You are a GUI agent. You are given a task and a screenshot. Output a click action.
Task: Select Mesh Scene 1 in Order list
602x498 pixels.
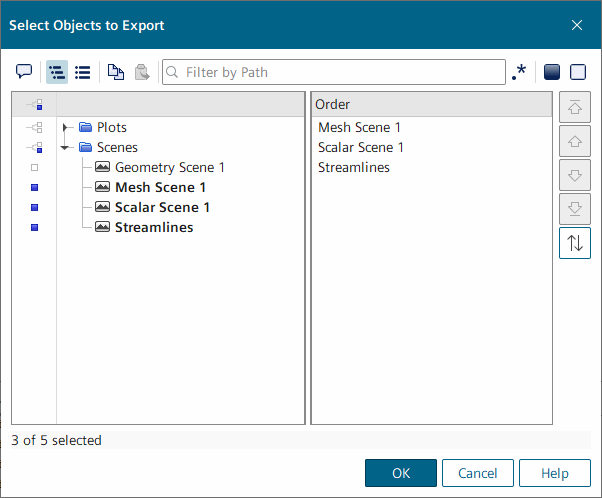click(x=359, y=127)
